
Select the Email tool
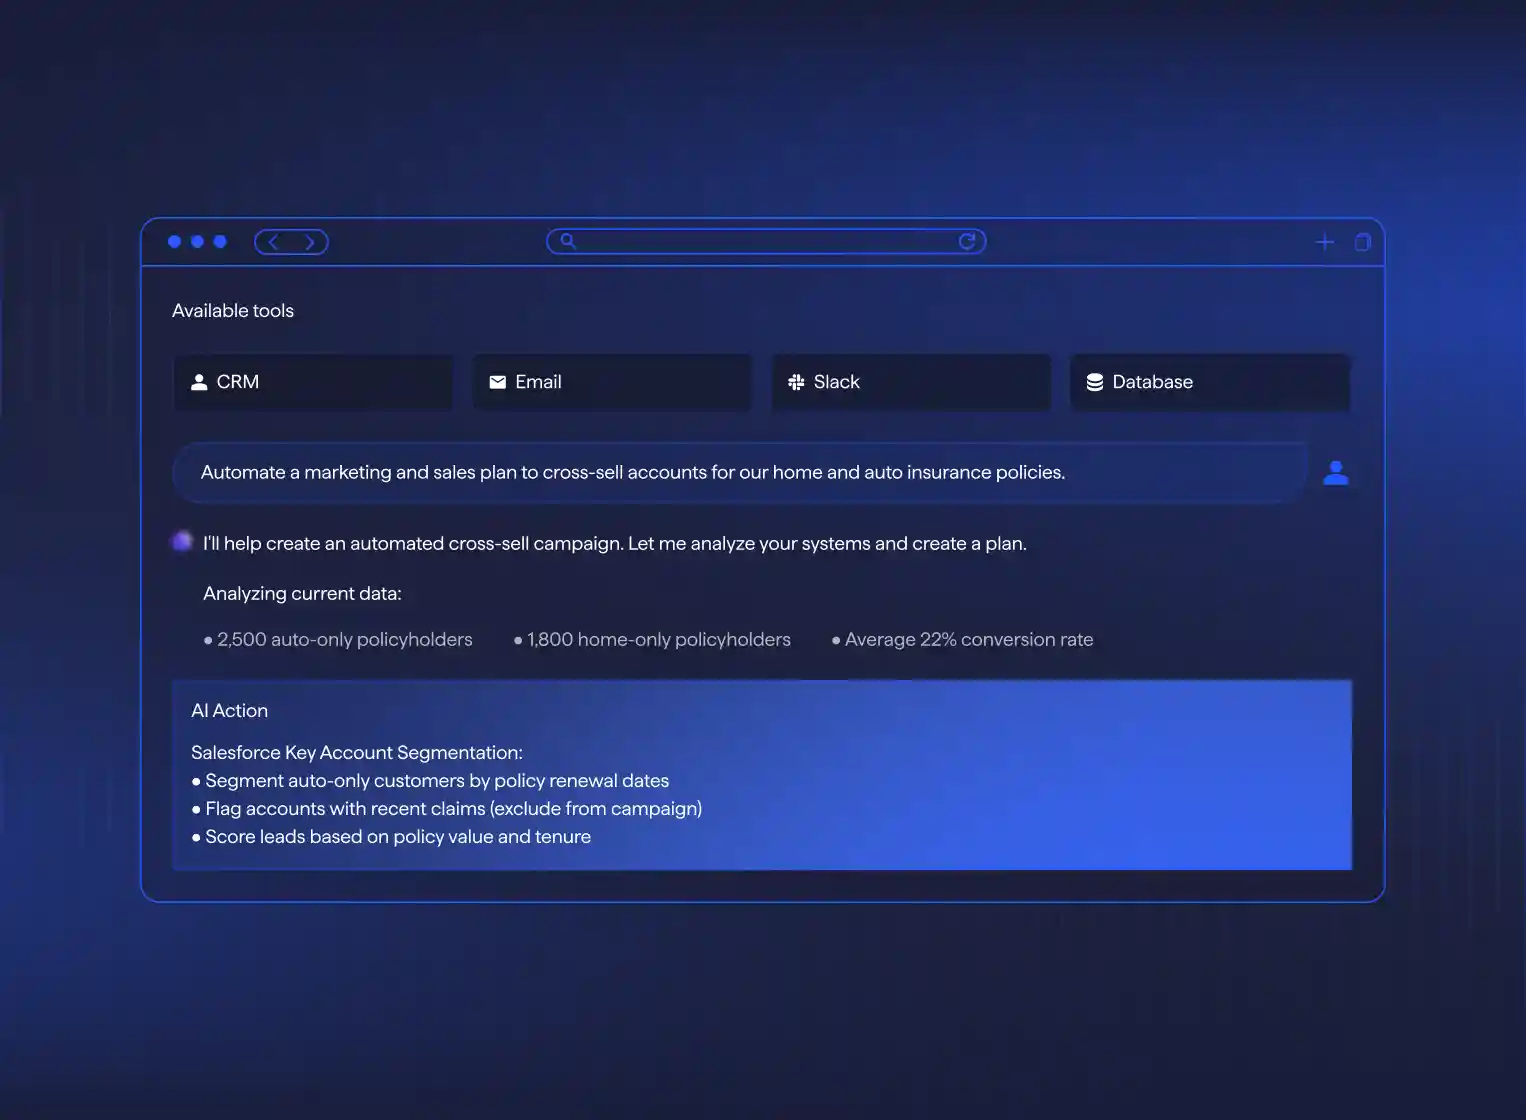[x=612, y=382]
